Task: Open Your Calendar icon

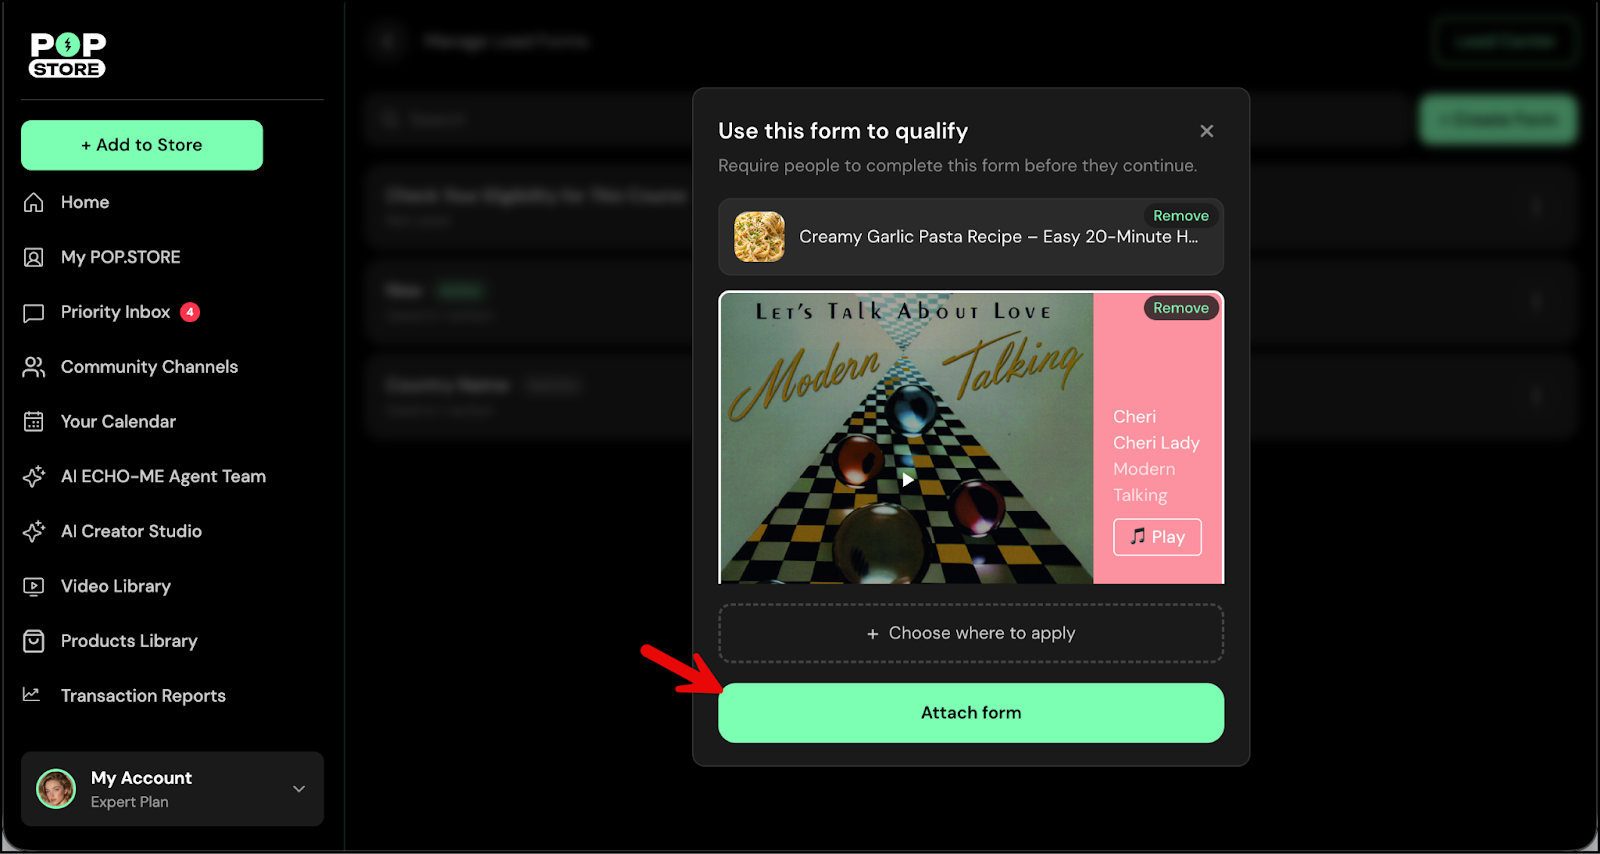Action: point(34,422)
